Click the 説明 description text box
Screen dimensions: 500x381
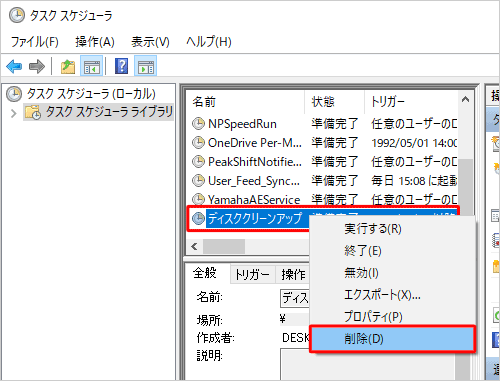pyautogui.click(x=367, y=364)
